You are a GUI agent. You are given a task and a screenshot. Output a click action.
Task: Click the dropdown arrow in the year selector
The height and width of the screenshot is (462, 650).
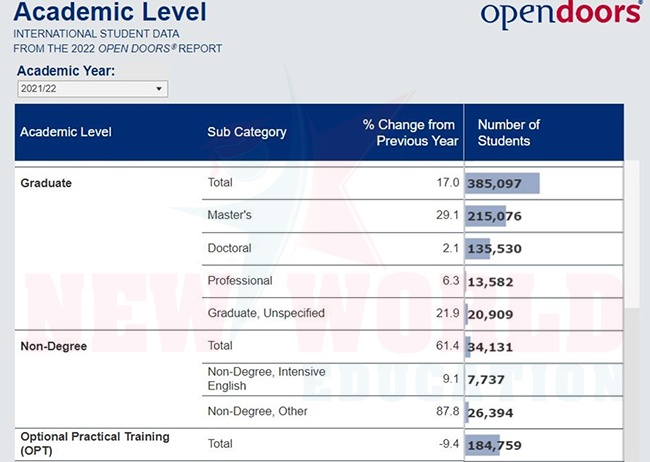[158, 90]
